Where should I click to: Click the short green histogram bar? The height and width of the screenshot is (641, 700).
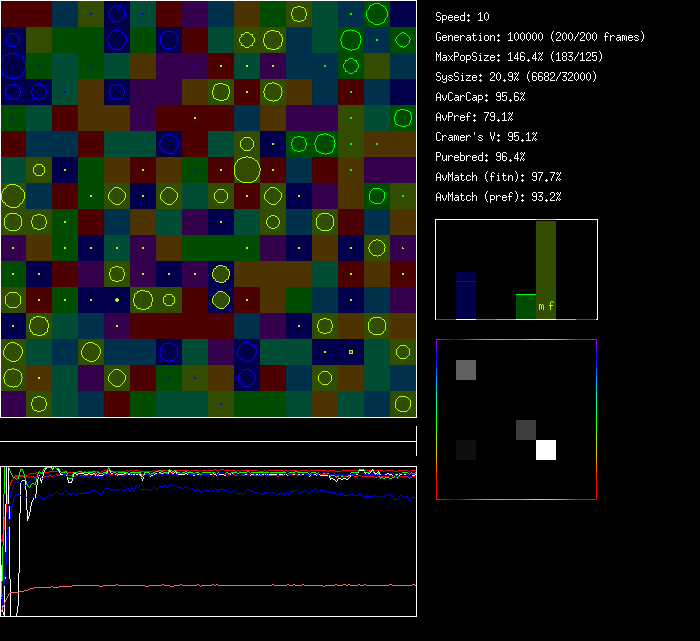[525, 306]
